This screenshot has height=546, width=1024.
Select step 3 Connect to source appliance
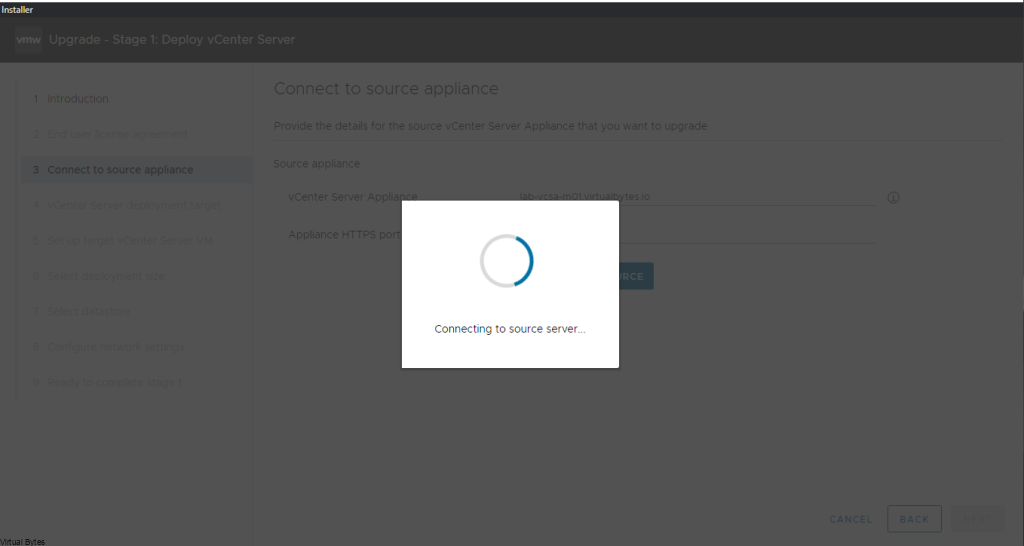tap(136, 169)
